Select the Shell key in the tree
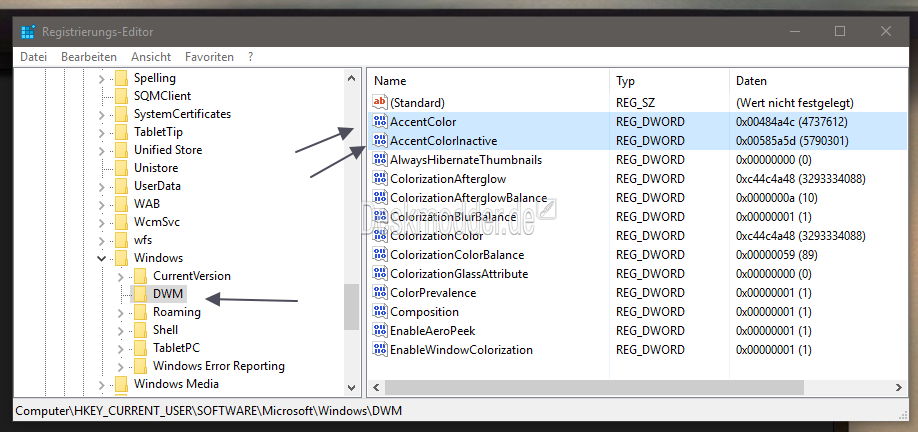Viewport: 918px width, 432px height. tap(165, 330)
